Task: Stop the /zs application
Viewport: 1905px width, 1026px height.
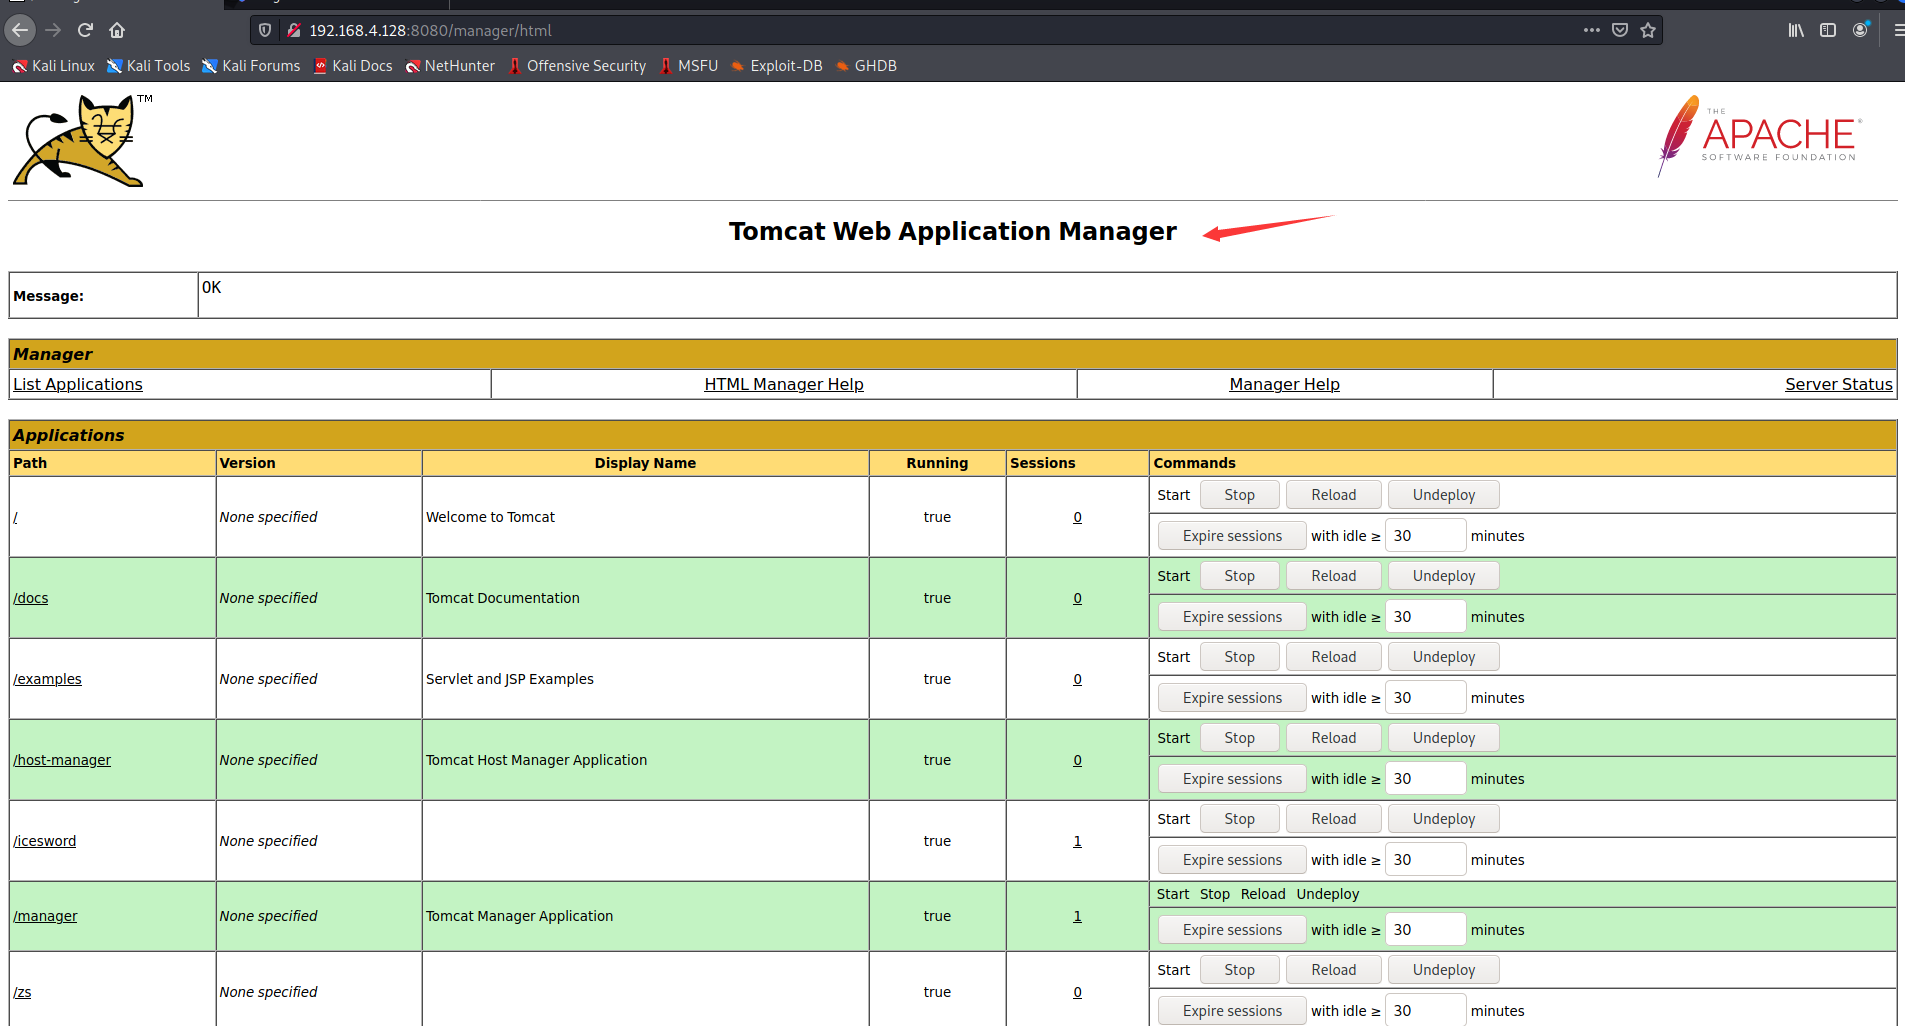Action: coord(1239,970)
